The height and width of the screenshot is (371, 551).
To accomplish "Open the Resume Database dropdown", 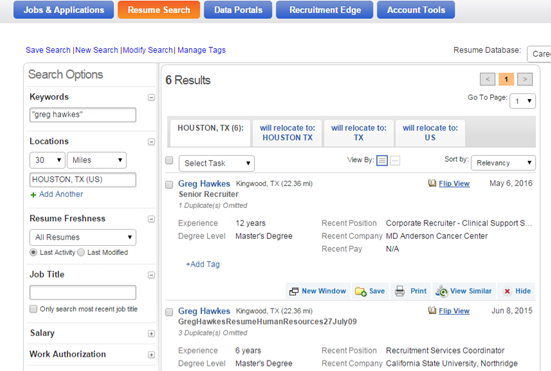I will pyautogui.click(x=539, y=54).
